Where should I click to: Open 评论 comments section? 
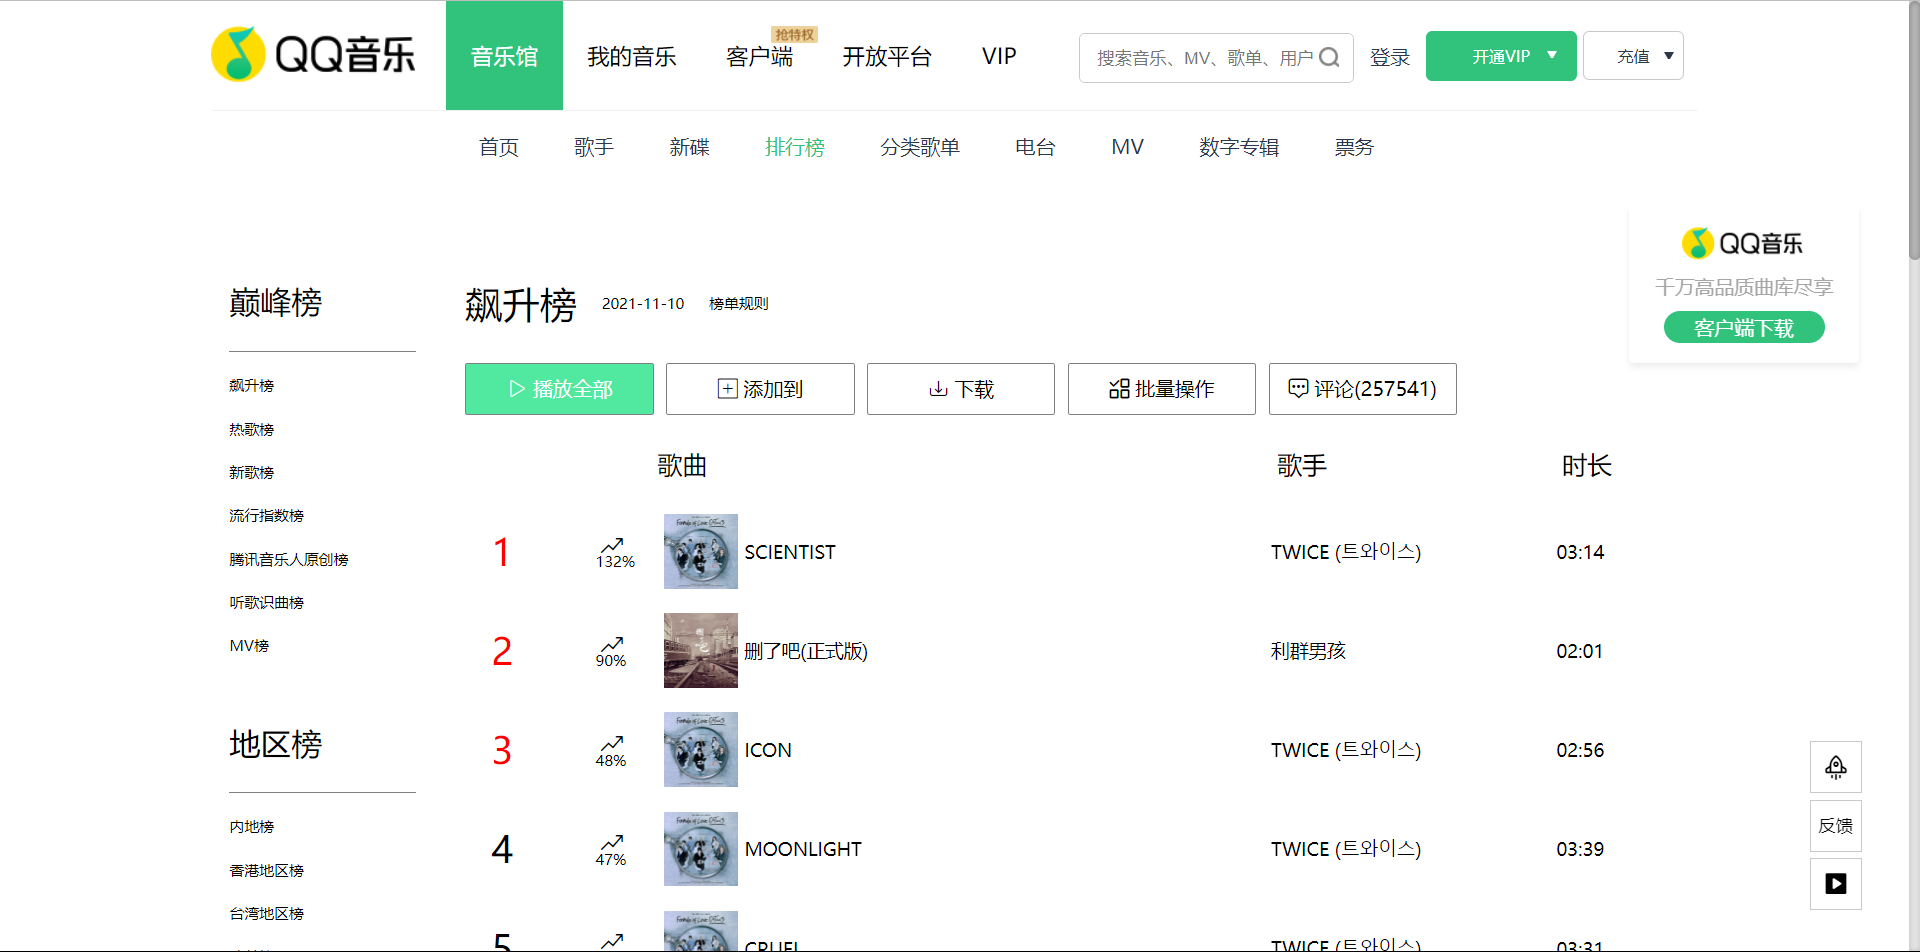1362,389
